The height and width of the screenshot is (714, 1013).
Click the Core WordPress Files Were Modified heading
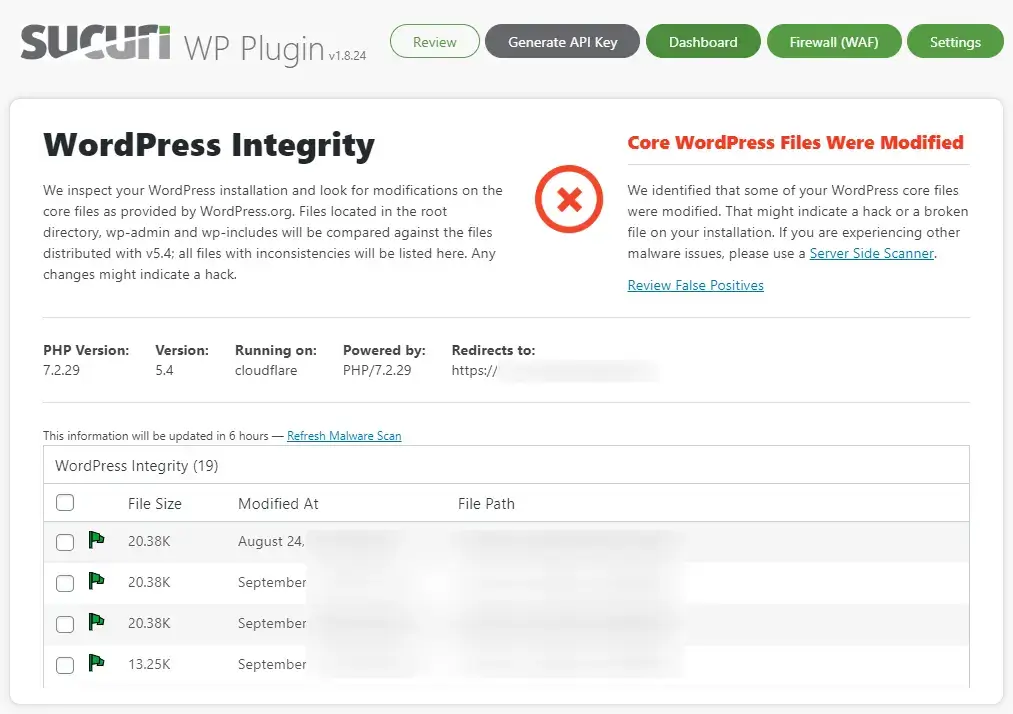pos(795,142)
